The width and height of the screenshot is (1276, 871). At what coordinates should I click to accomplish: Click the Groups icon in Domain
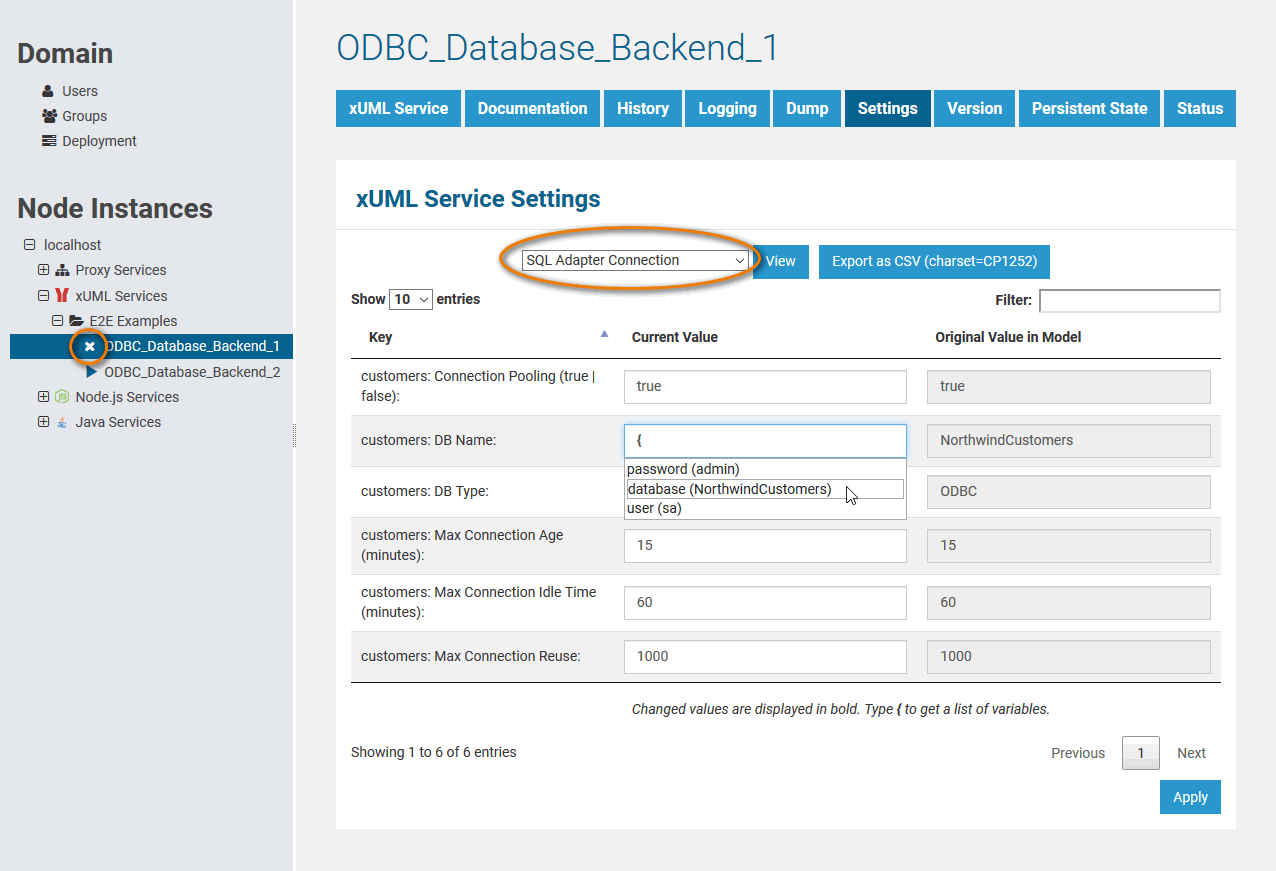pos(49,116)
